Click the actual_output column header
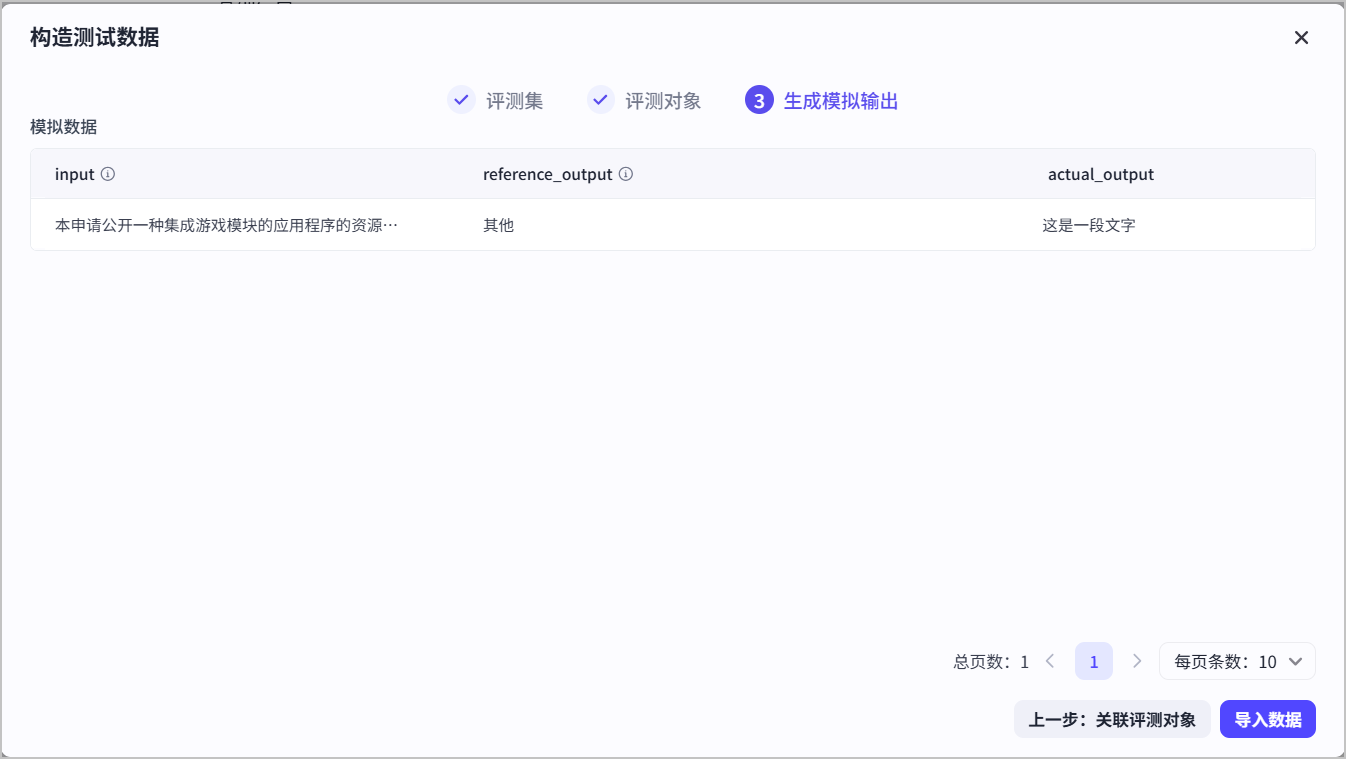Image resolution: width=1346 pixels, height=759 pixels. 1101,174
